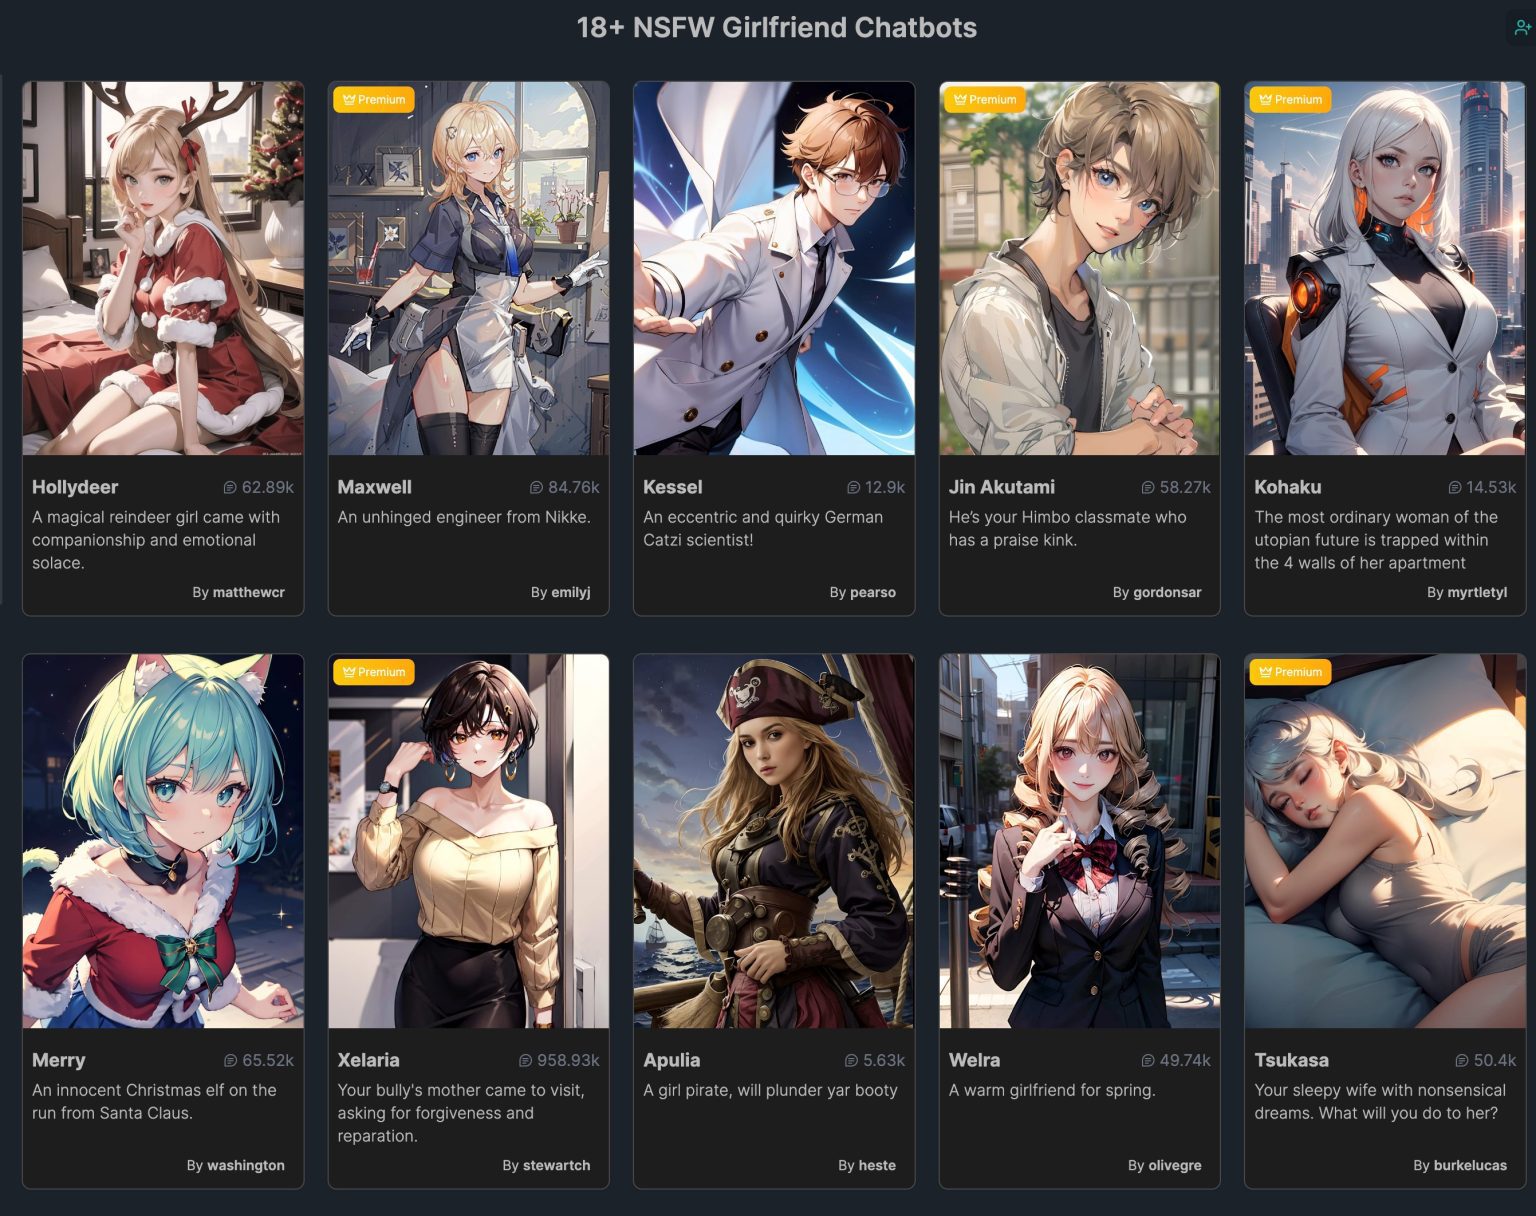Click the Jin Akutami name heading
The height and width of the screenshot is (1216, 1536).
tap(1002, 487)
